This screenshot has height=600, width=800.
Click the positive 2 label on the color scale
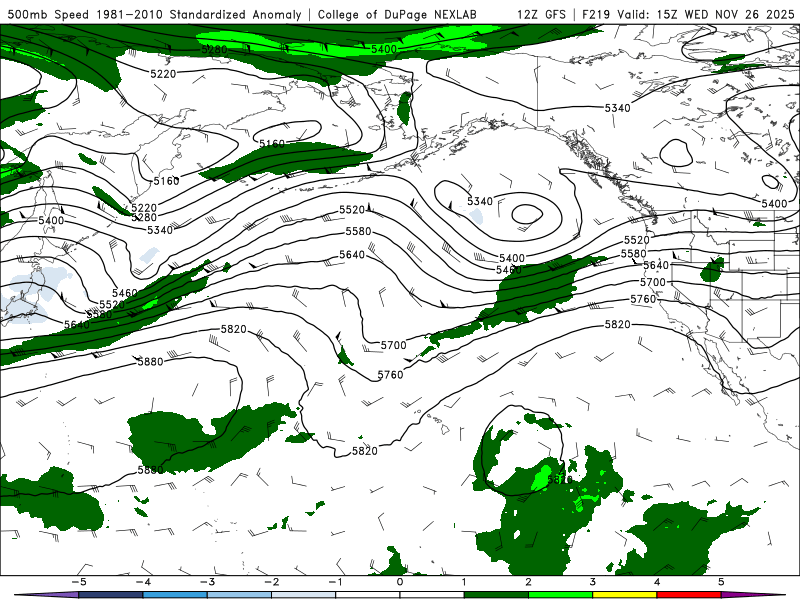tap(528, 582)
